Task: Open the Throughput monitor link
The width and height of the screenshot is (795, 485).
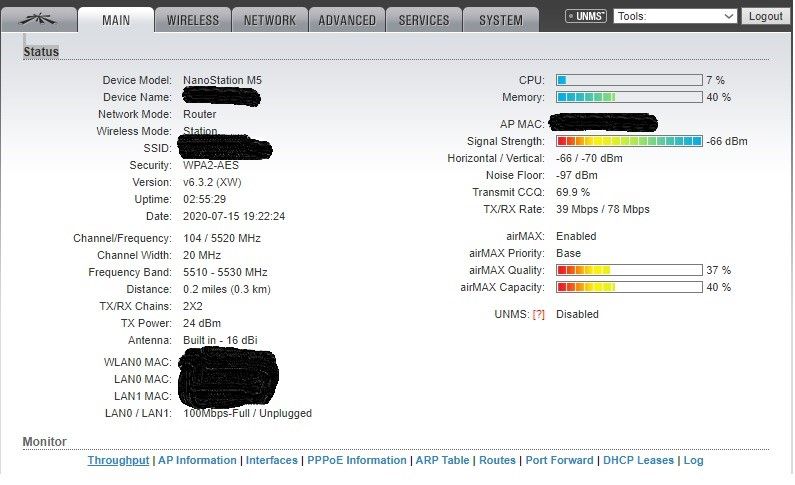Action: click(x=118, y=460)
